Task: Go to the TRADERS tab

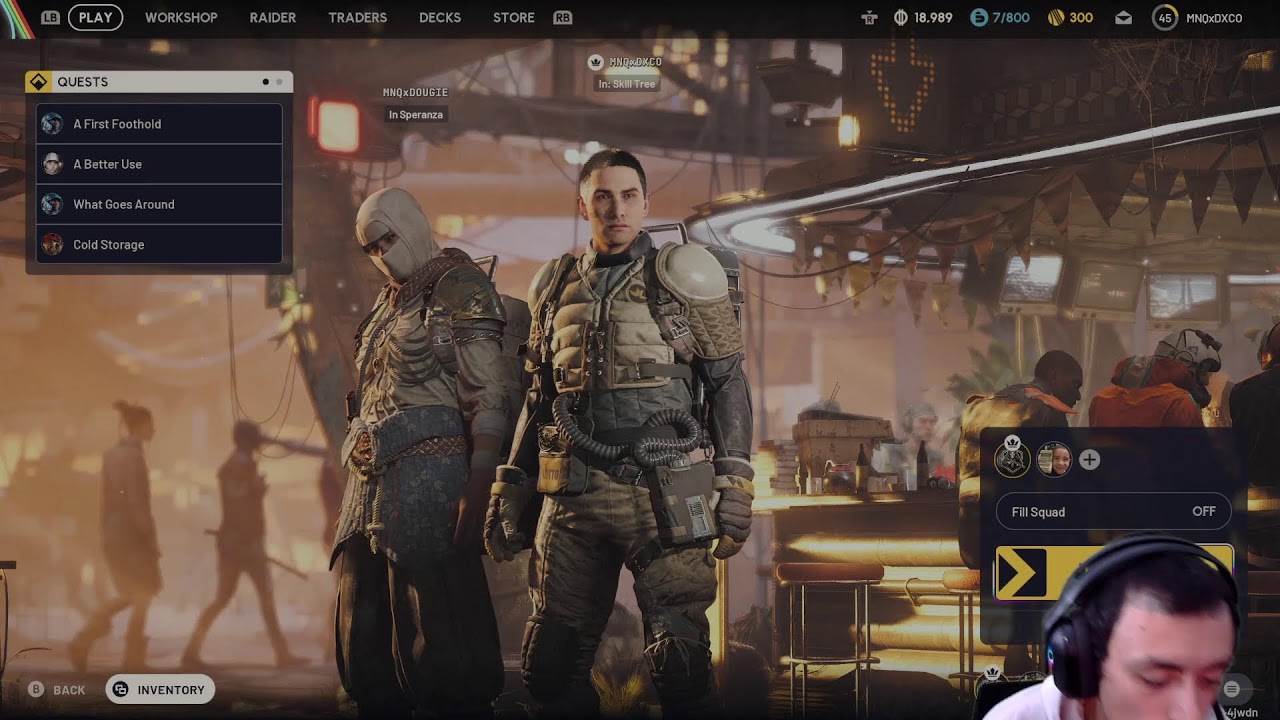Action: click(357, 17)
